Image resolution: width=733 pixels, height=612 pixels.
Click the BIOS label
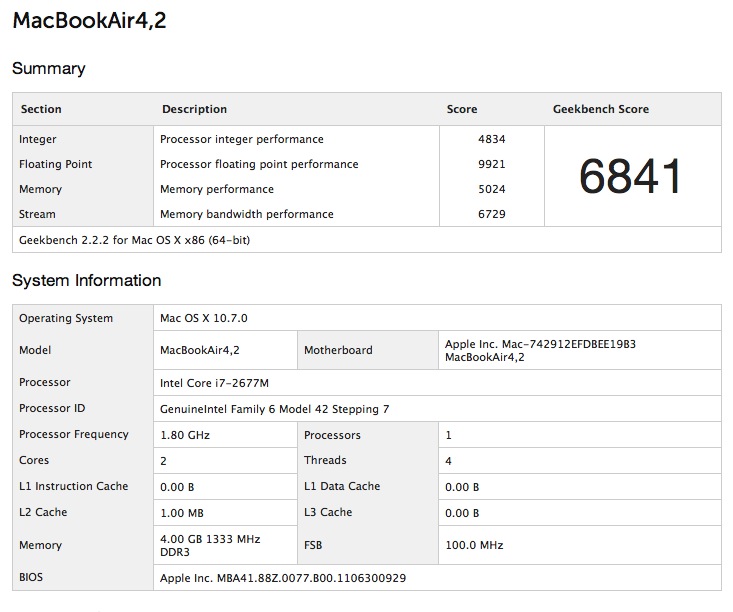[x=31, y=577]
